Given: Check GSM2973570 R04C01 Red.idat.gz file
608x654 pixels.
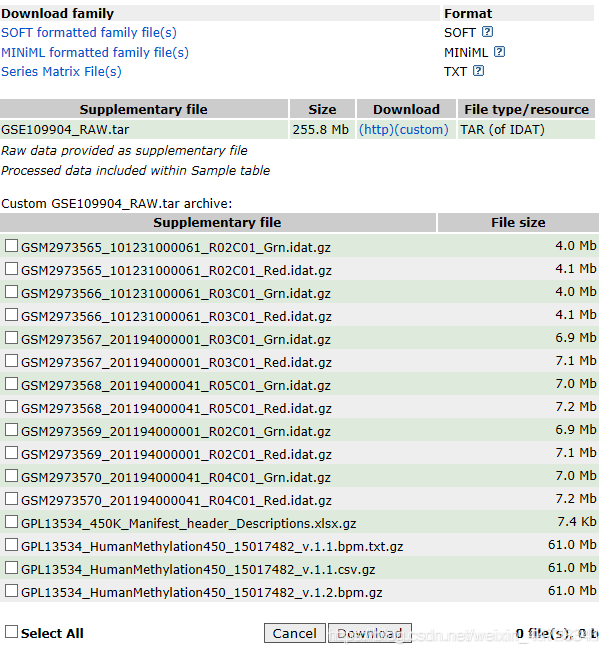Looking at the screenshot, I should coord(11,498).
